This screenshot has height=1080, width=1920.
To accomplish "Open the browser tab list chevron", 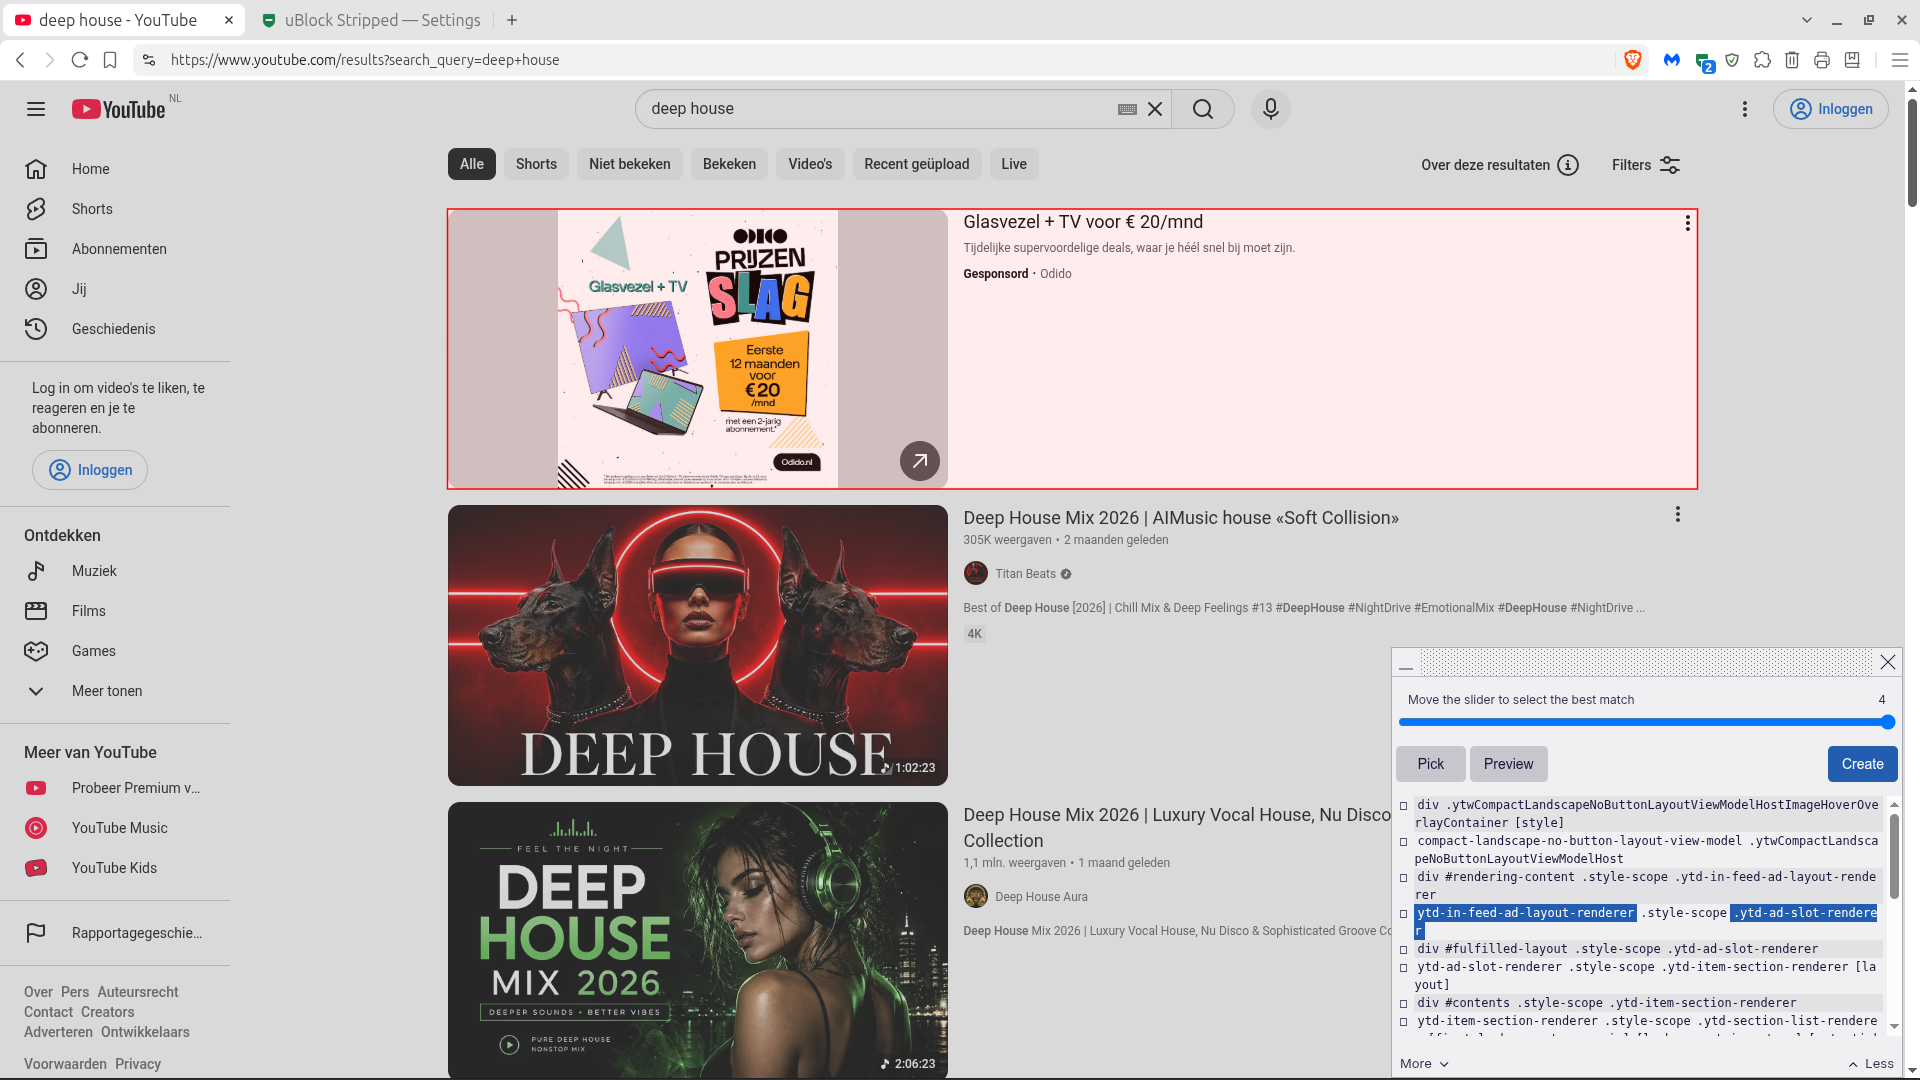I will pyautogui.click(x=1807, y=20).
